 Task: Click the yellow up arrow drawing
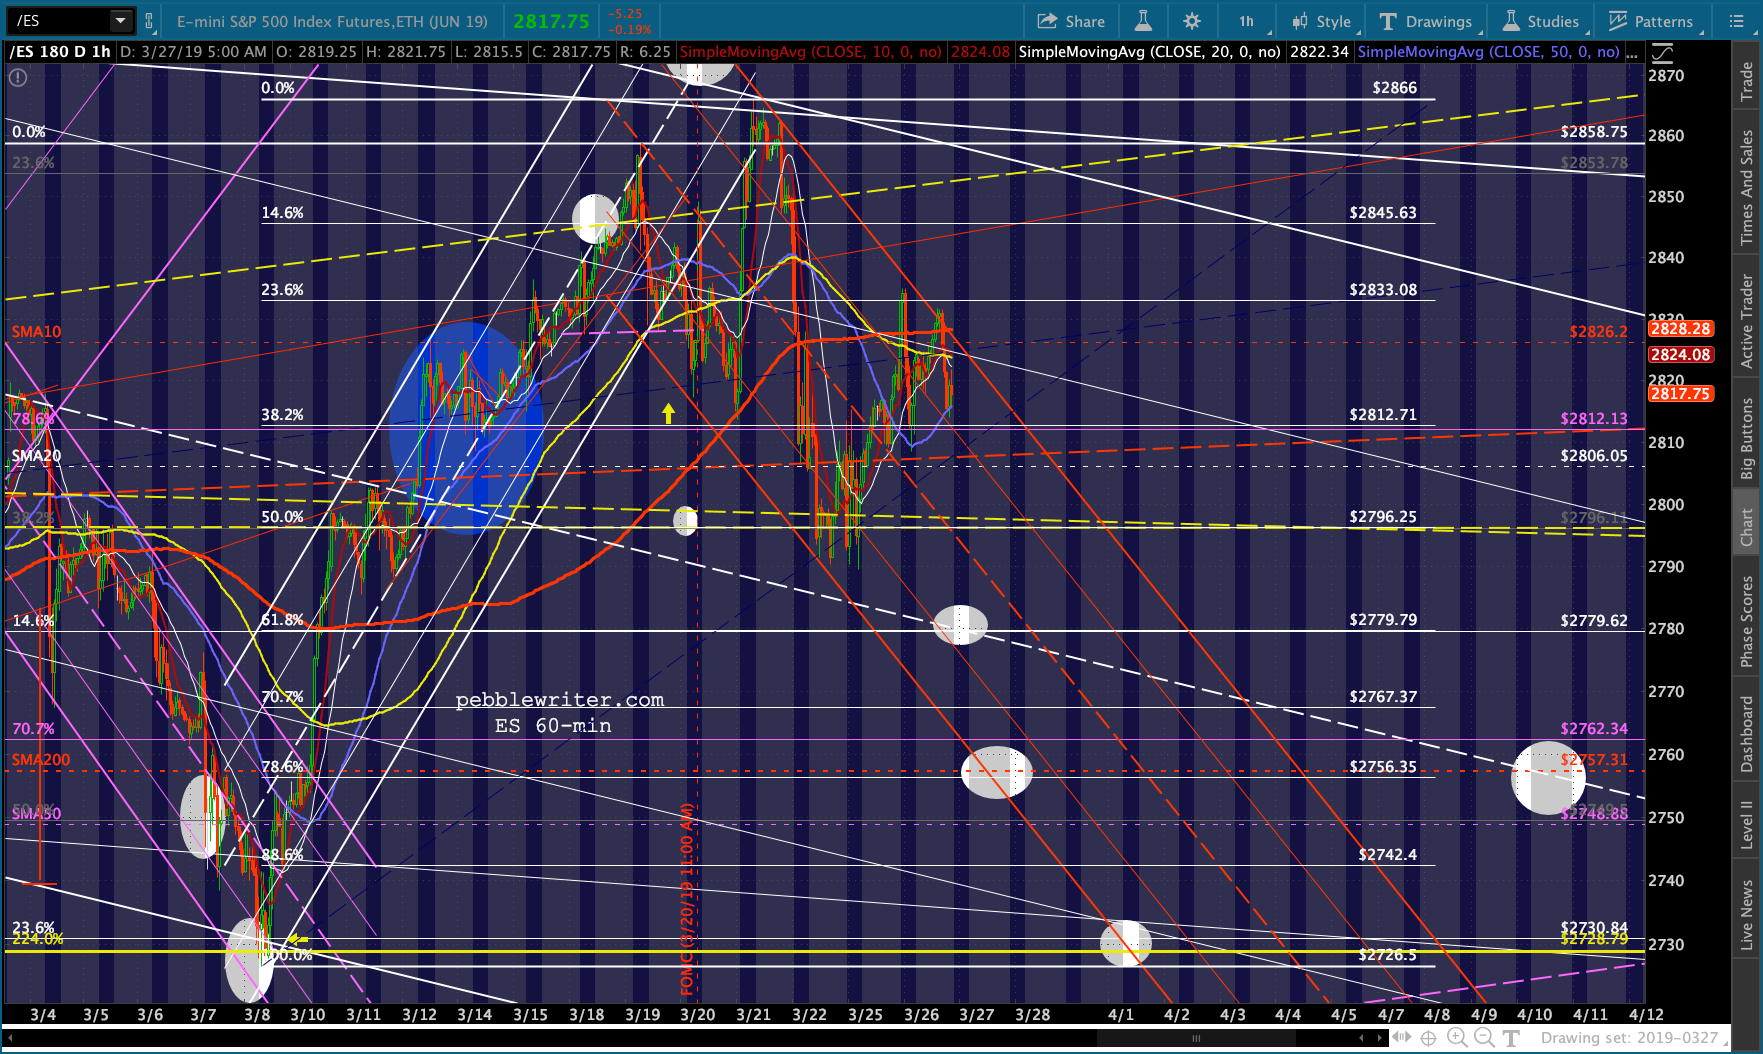668,413
